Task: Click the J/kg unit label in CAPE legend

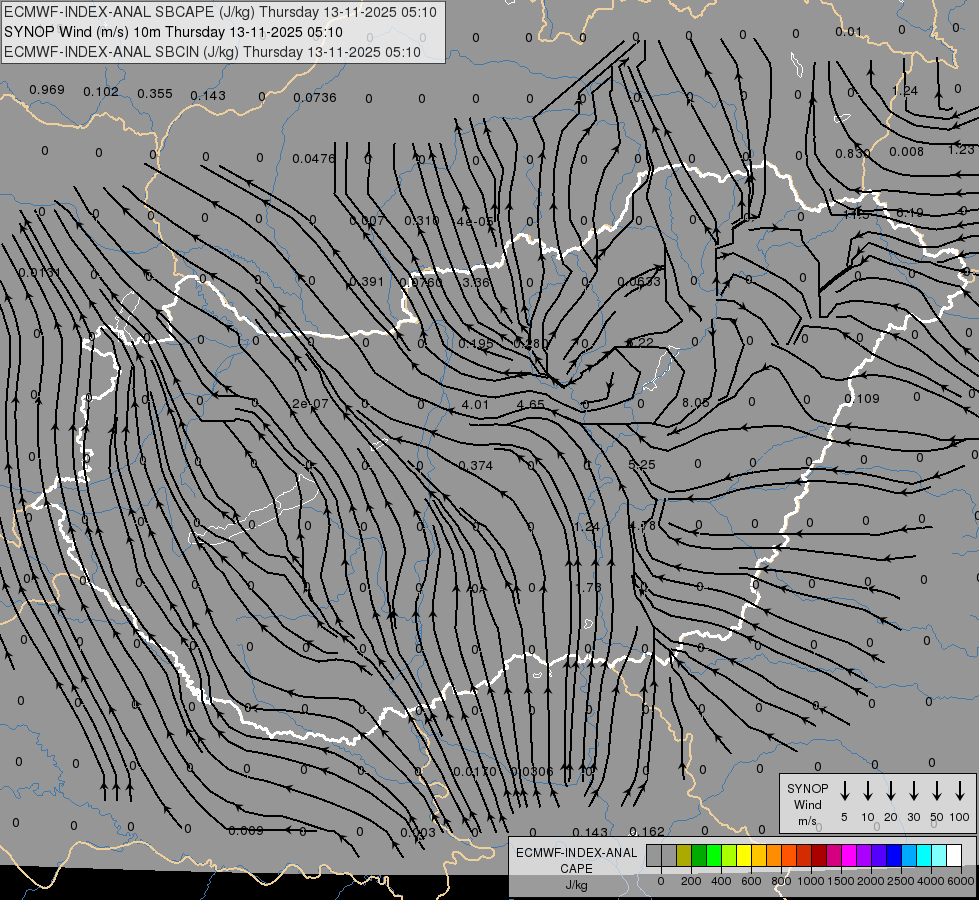Action: [576, 885]
